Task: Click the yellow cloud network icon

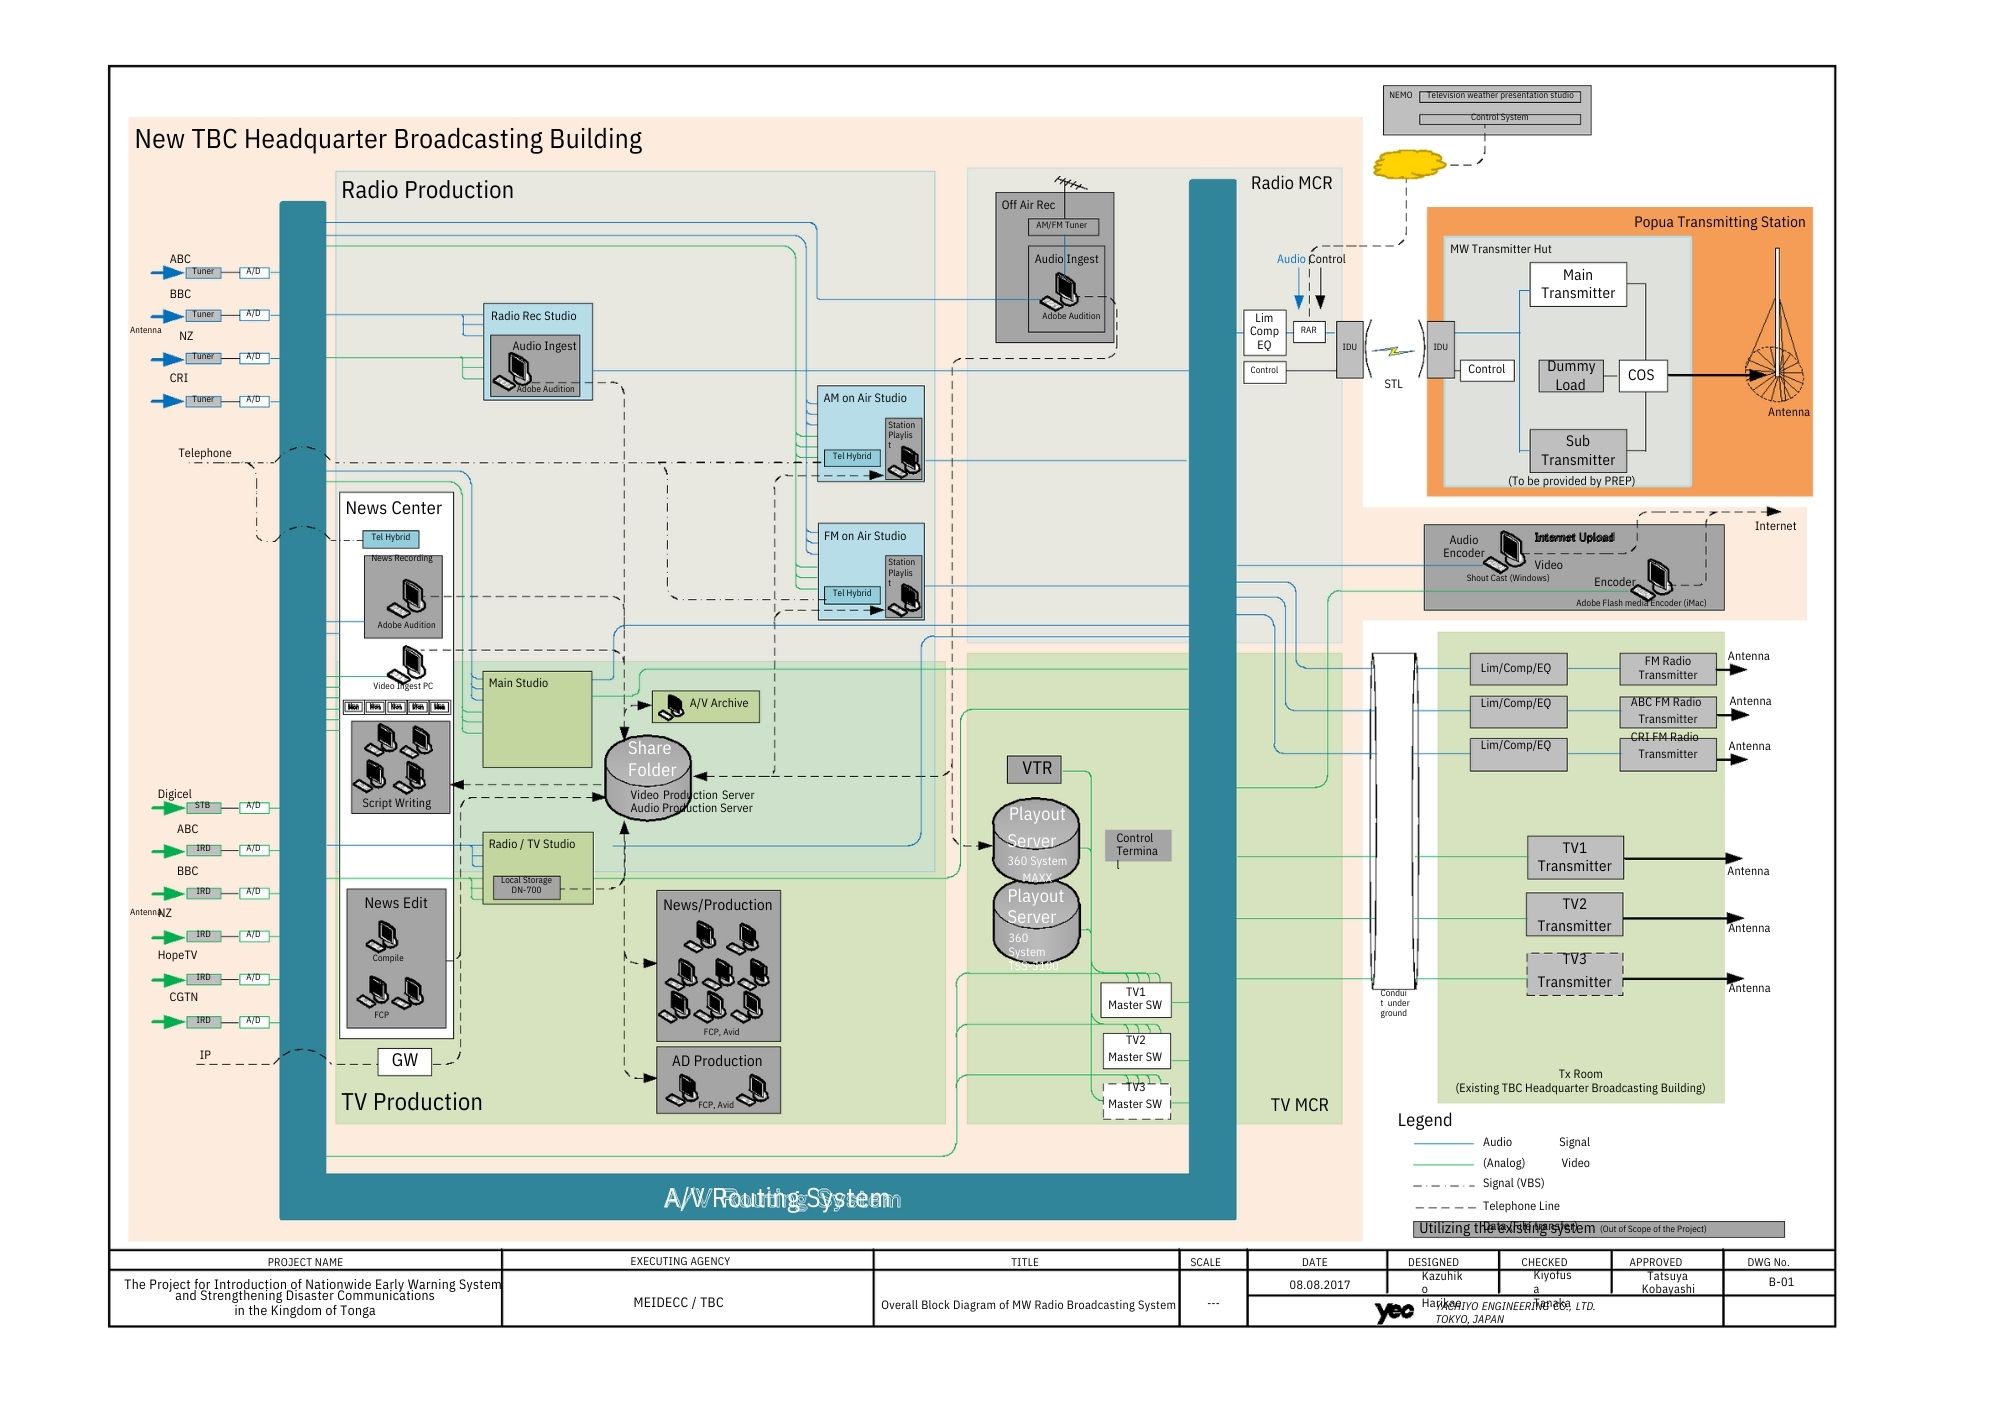Action: coord(1409,164)
